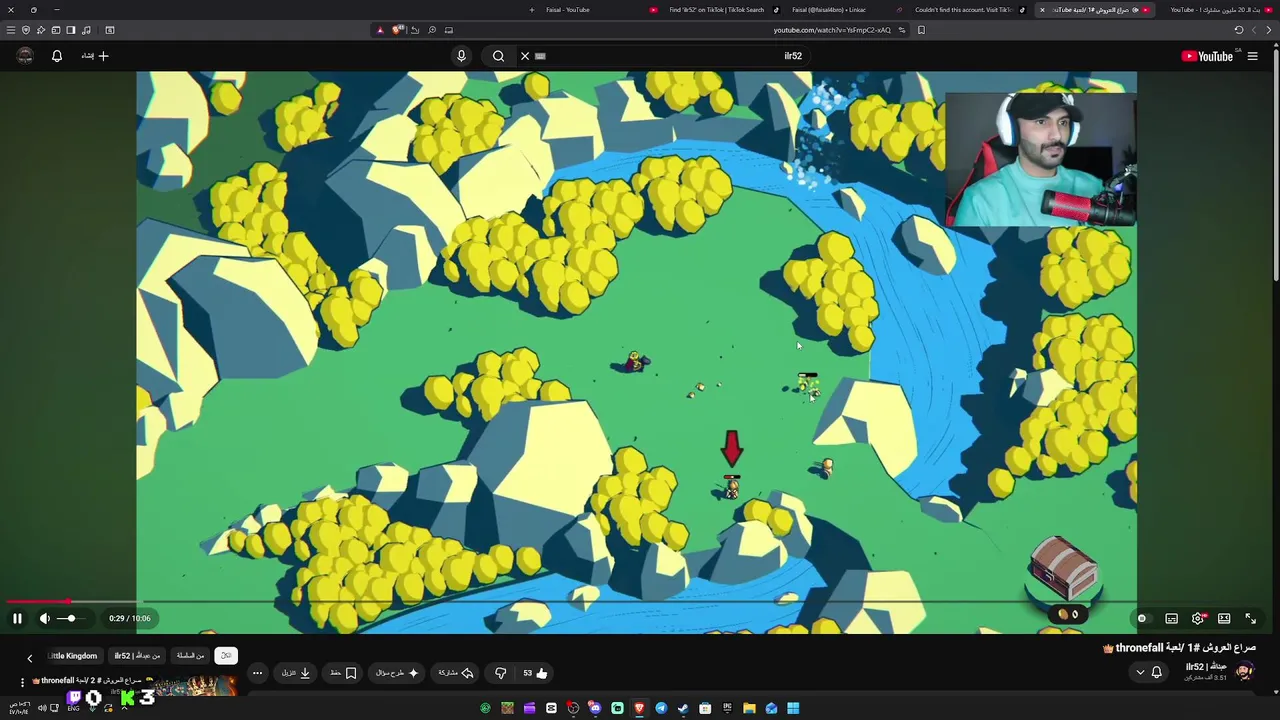Open the ilr52 channel avatar

1244,672
